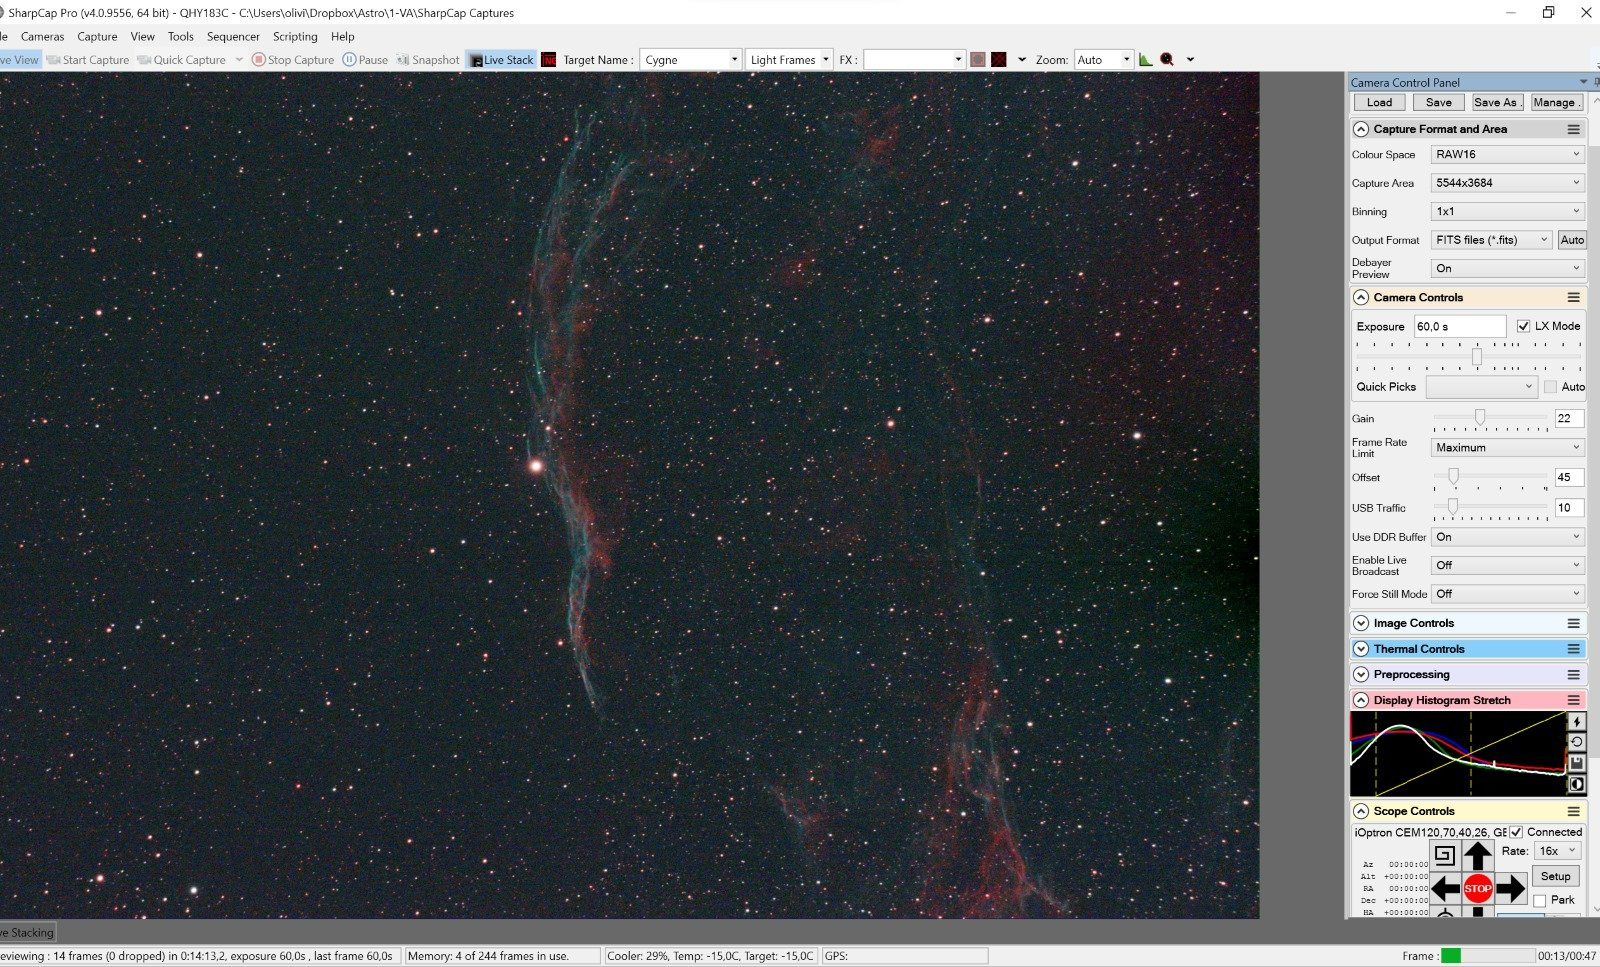Move the mount with the left arrow
This screenshot has width=1600, height=967.
[1445, 888]
